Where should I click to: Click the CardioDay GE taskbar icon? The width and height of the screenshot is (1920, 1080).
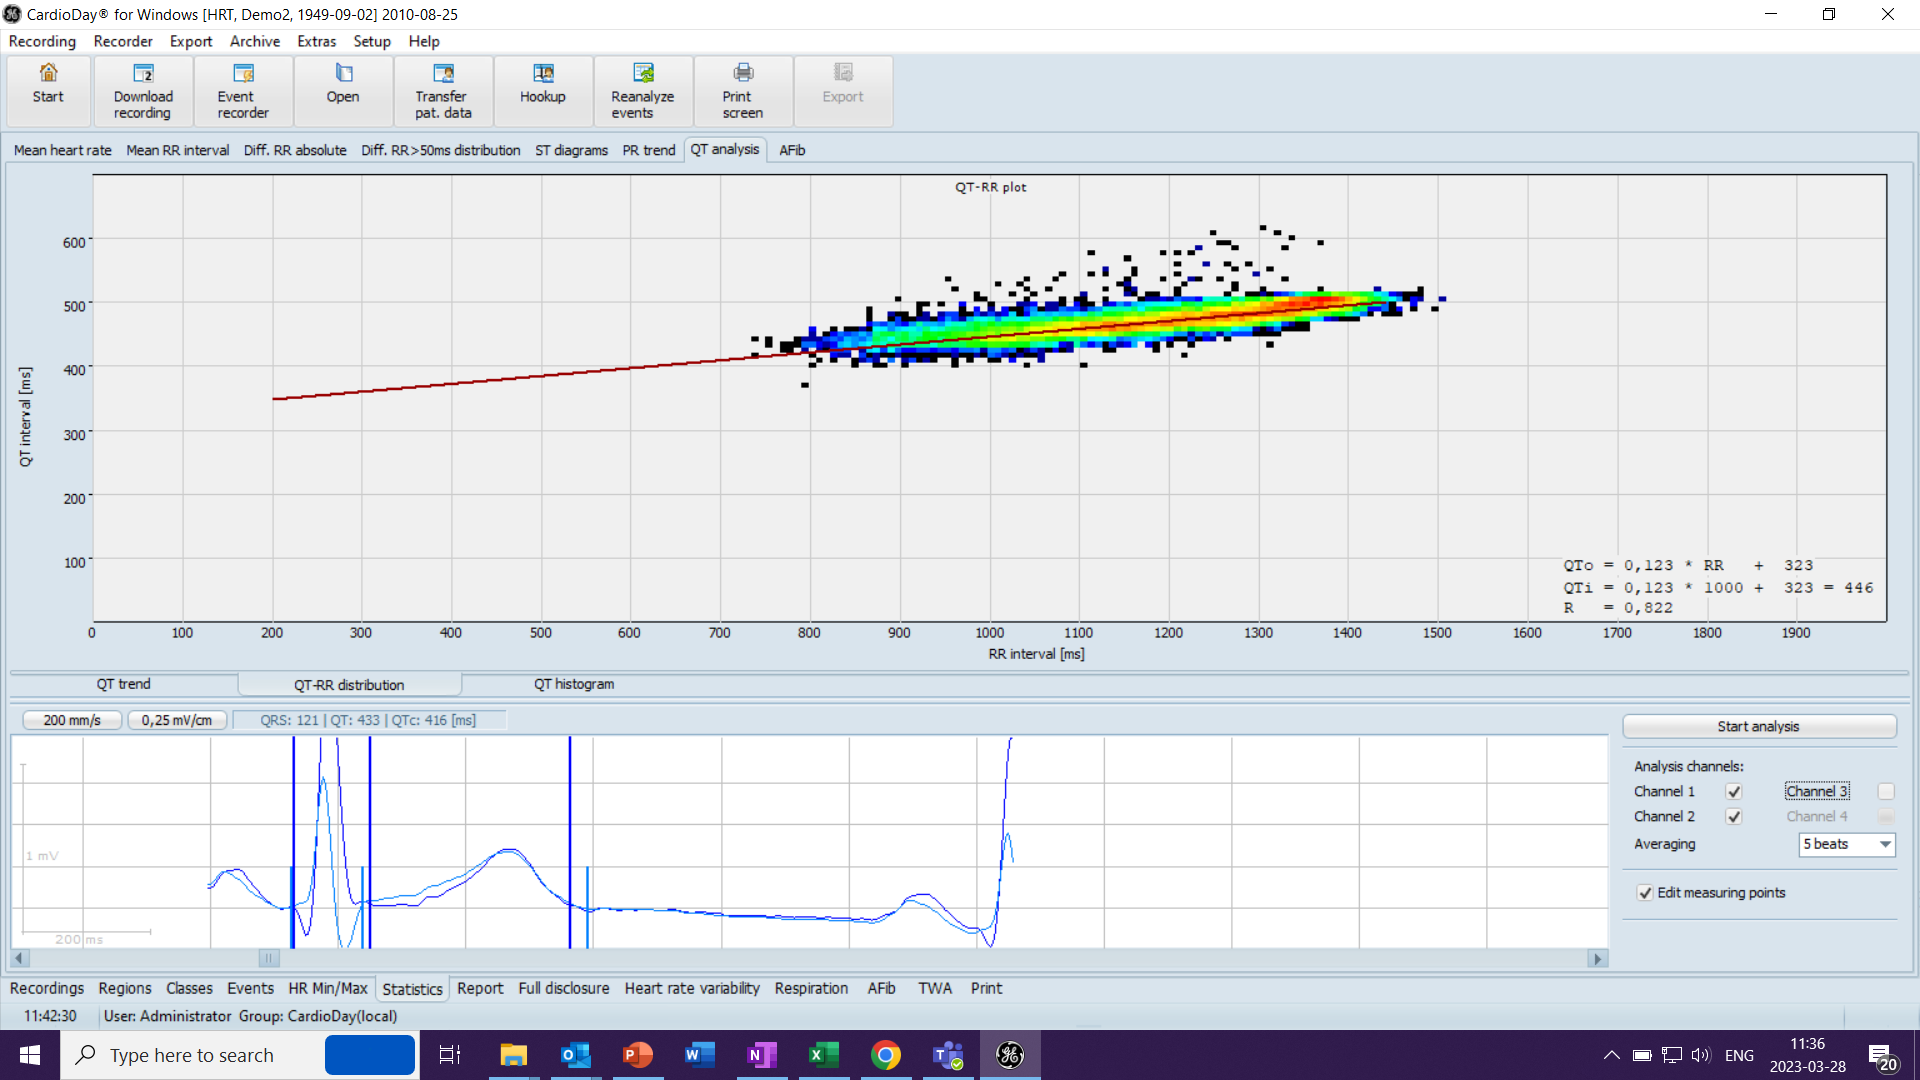tap(1010, 1055)
